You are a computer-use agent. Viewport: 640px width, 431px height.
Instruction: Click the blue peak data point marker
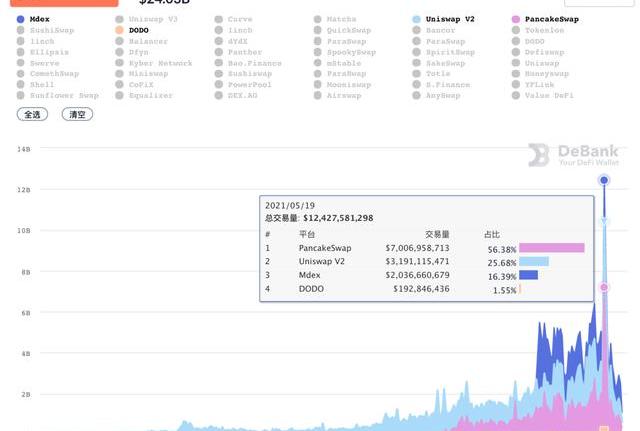tap(604, 180)
